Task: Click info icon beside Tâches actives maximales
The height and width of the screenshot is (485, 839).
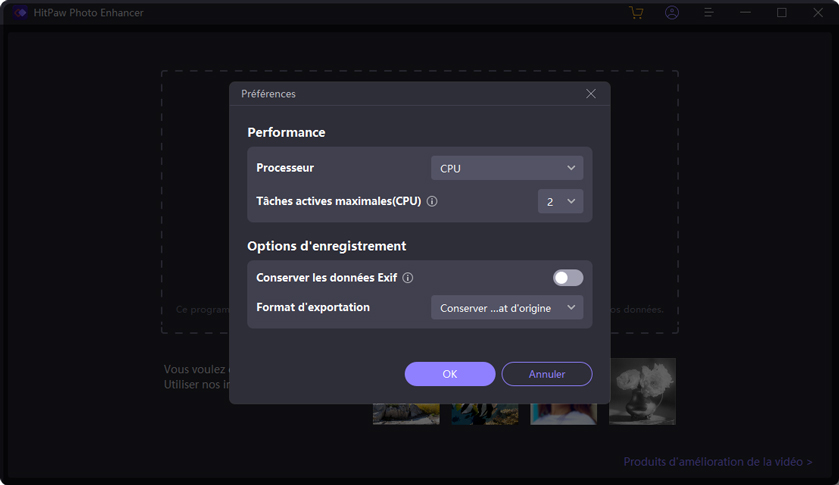Action: 432,201
